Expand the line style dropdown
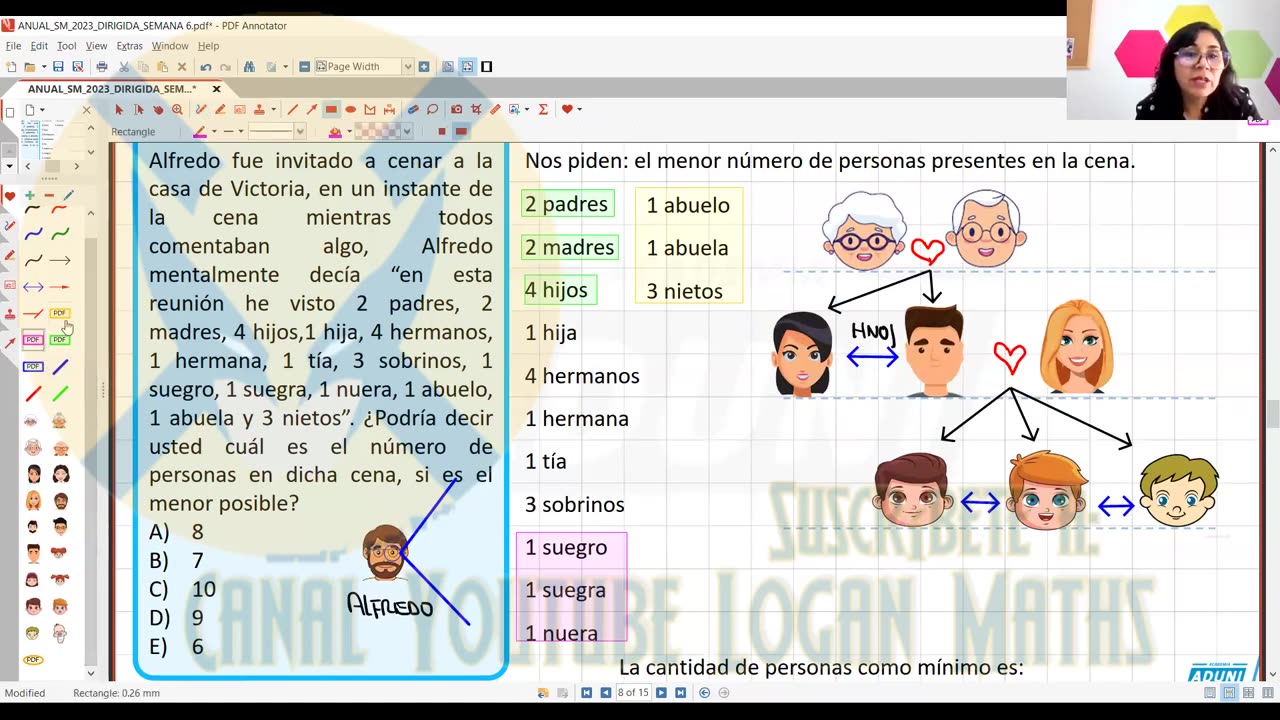The width and height of the screenshot is (1280, 720). (300, 131)
